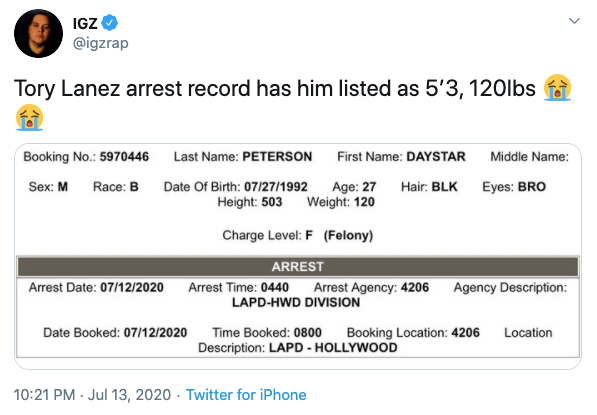Click the Last Name PETERSON field

pos(243,156)
